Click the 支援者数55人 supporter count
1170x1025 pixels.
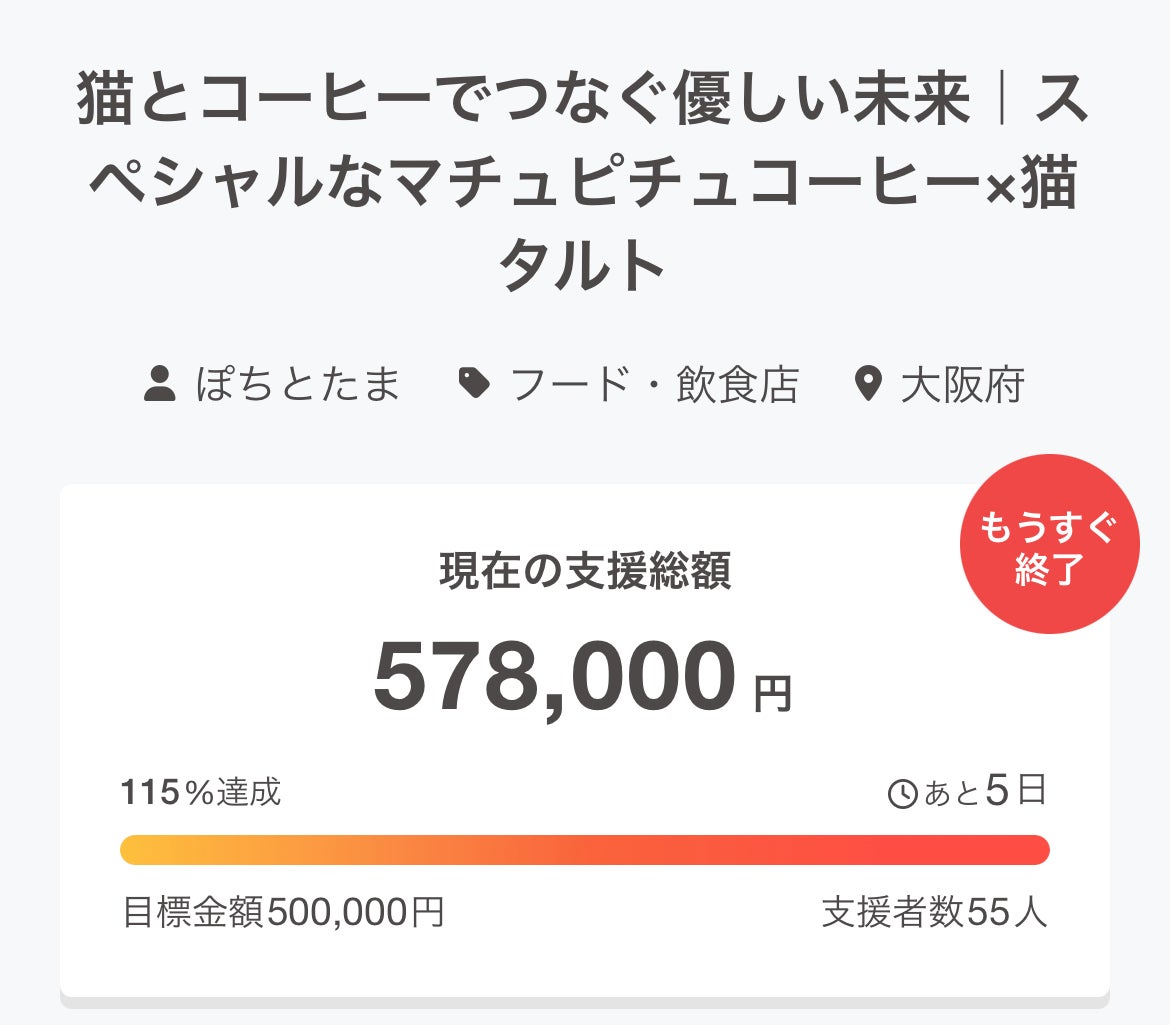[x=935, y=912]
